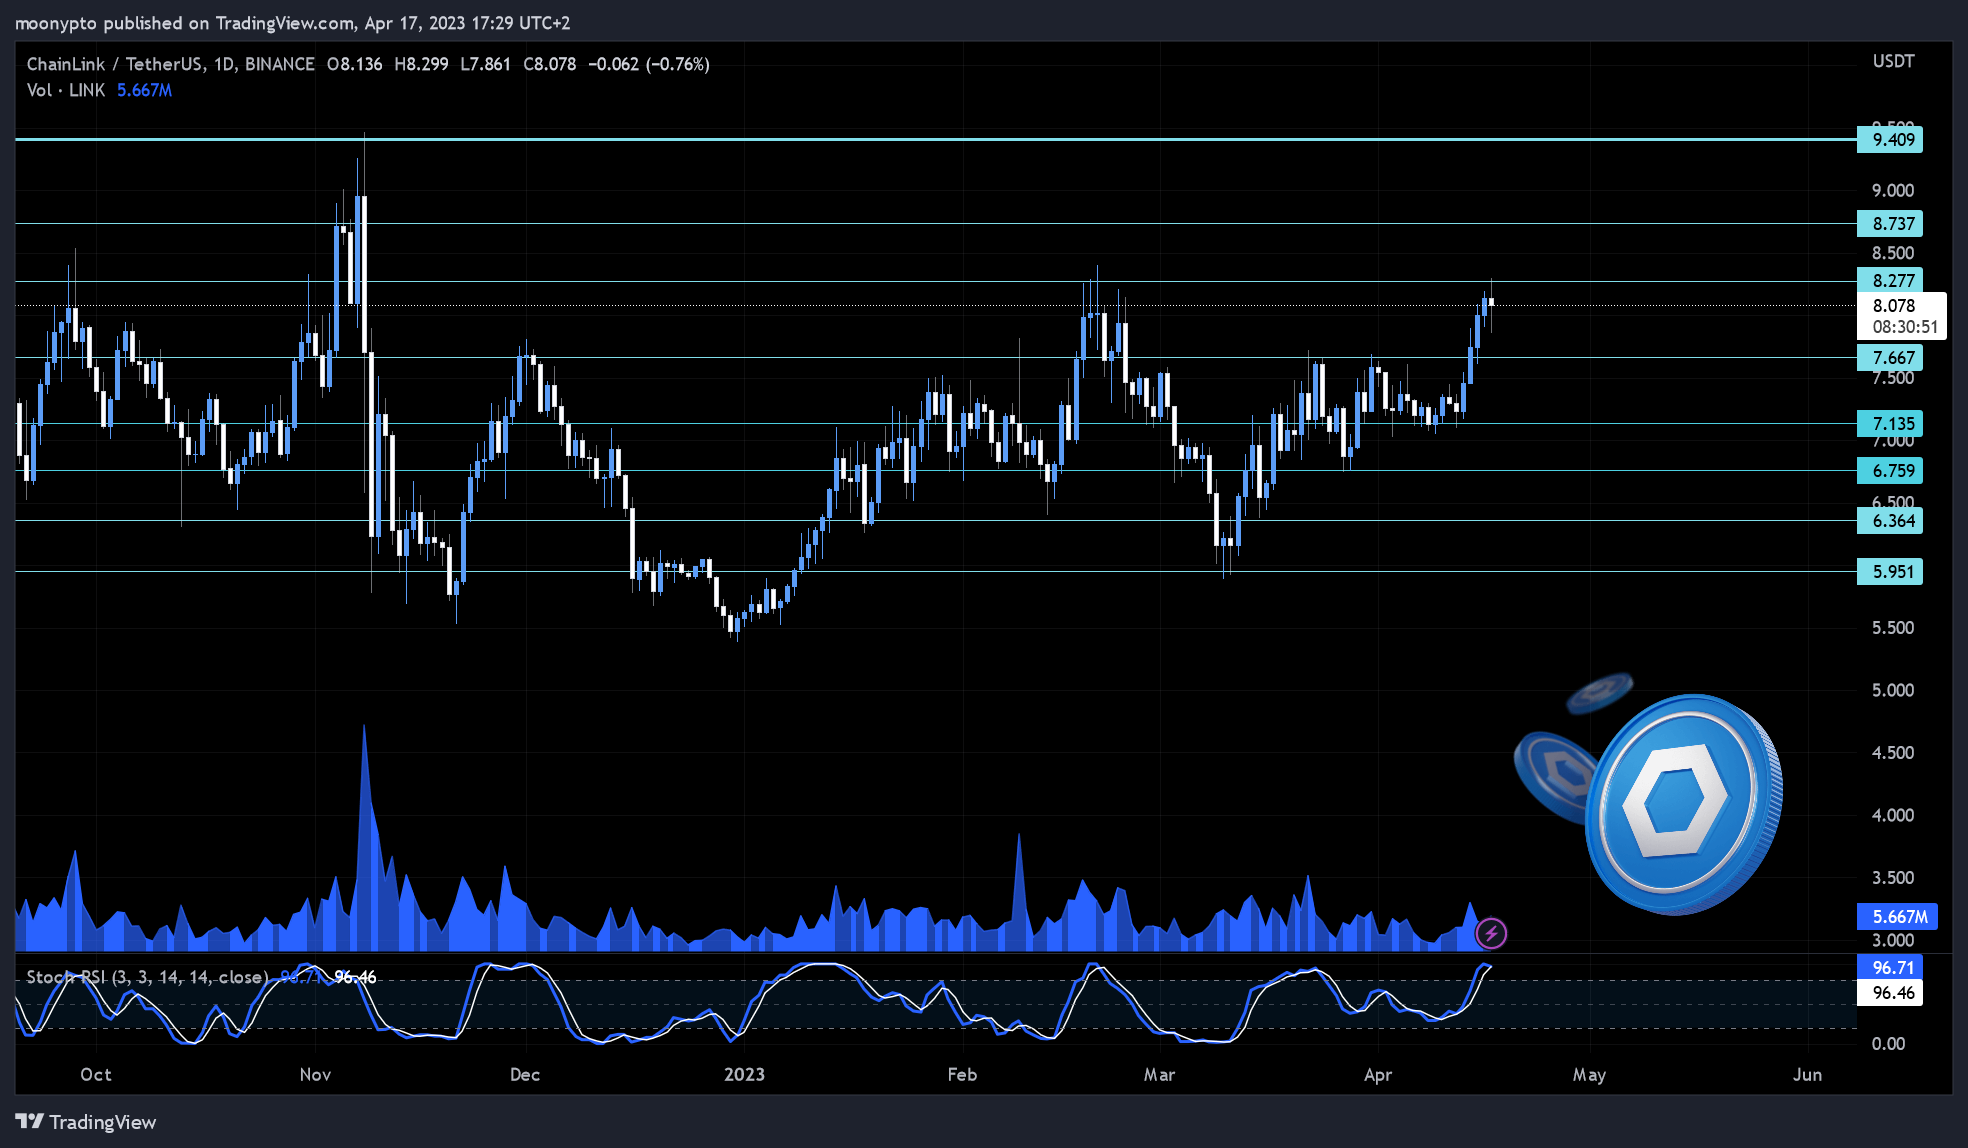Click the Stoch RSI 96.46 value label
This screenshot has width=1968, height=1148.
tap(1889, 992)
